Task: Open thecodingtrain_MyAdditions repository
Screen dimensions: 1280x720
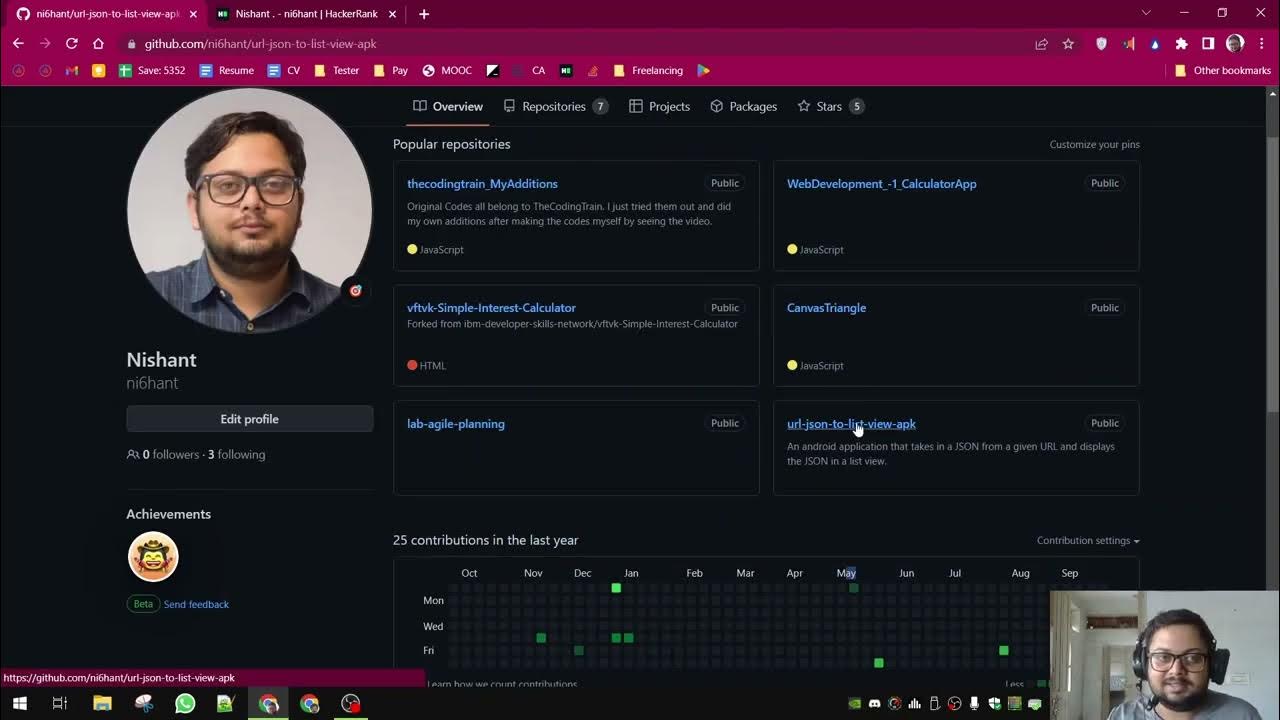Action: pyautogui.click(x=482, y=184)
